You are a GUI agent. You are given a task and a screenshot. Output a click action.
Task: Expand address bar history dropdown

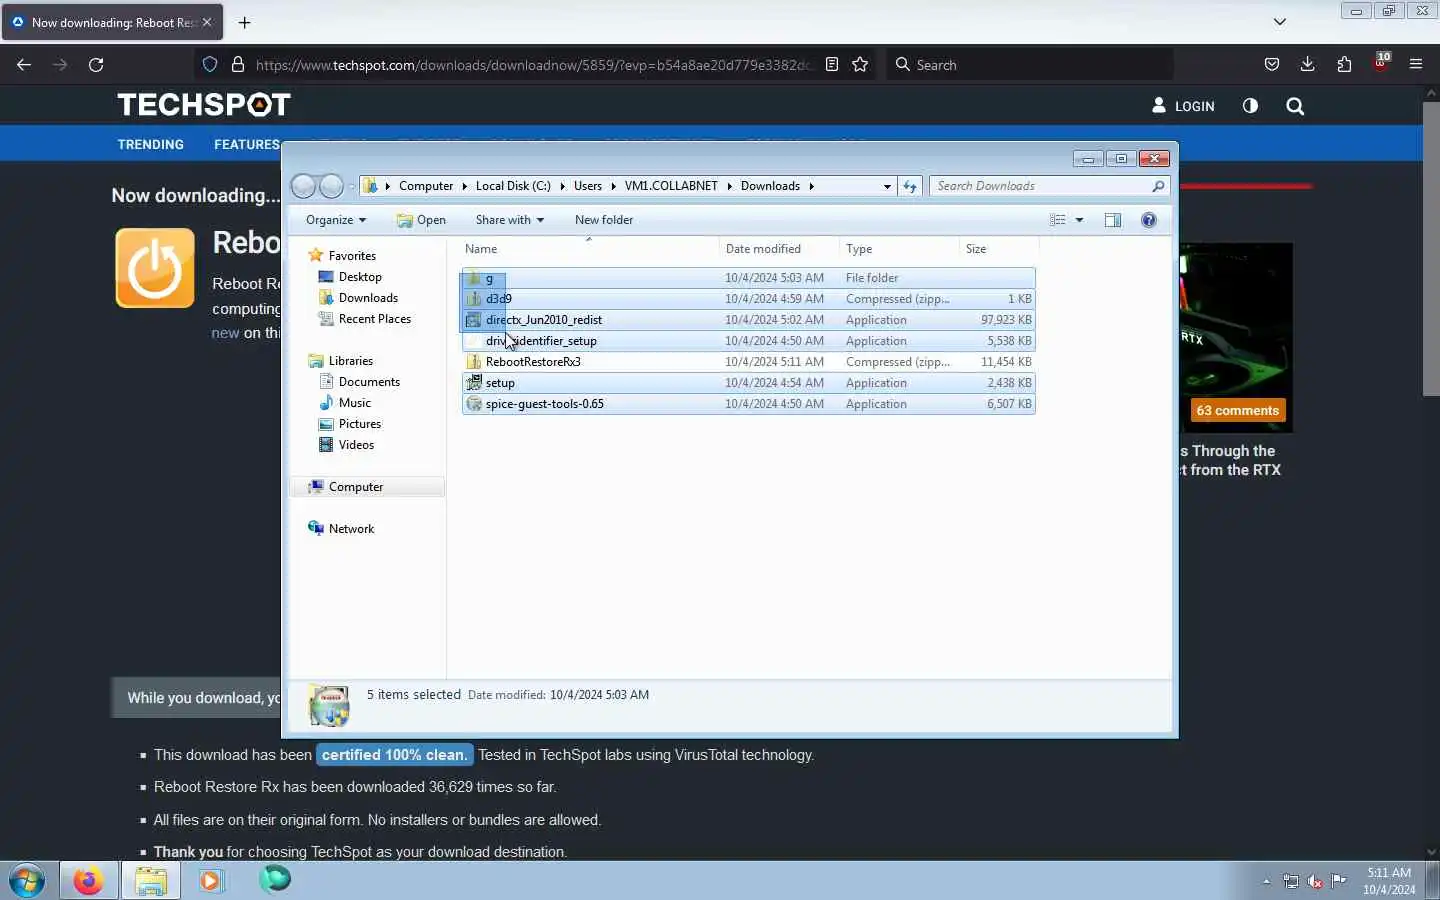coord(887,186)
